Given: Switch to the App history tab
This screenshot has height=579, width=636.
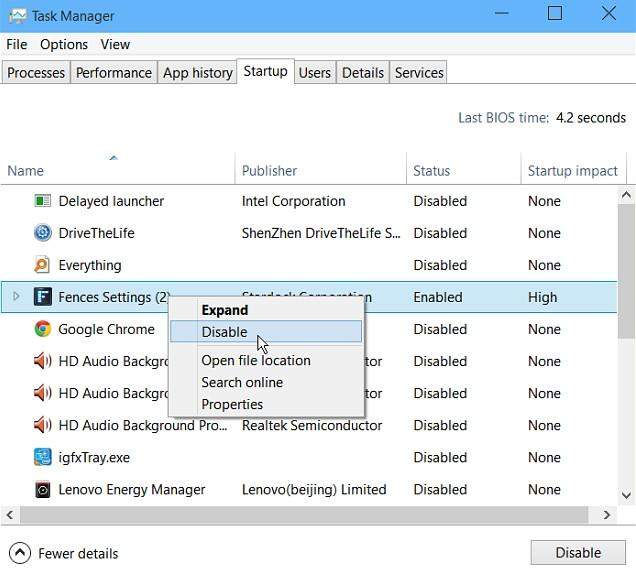Looking at the screenshot, I should coord(198,73).
